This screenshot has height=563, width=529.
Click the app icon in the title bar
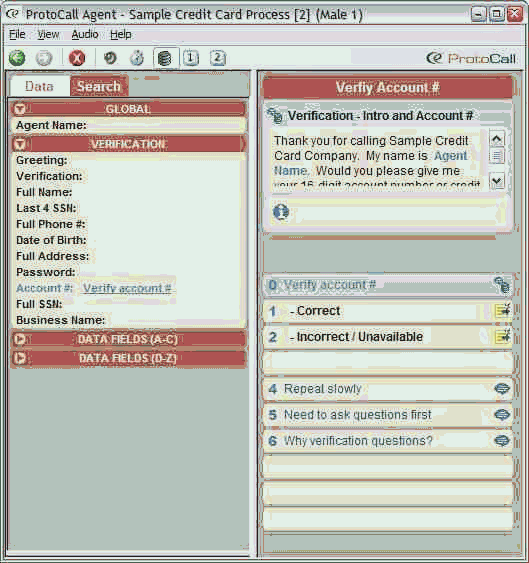[x=12, y=14]
